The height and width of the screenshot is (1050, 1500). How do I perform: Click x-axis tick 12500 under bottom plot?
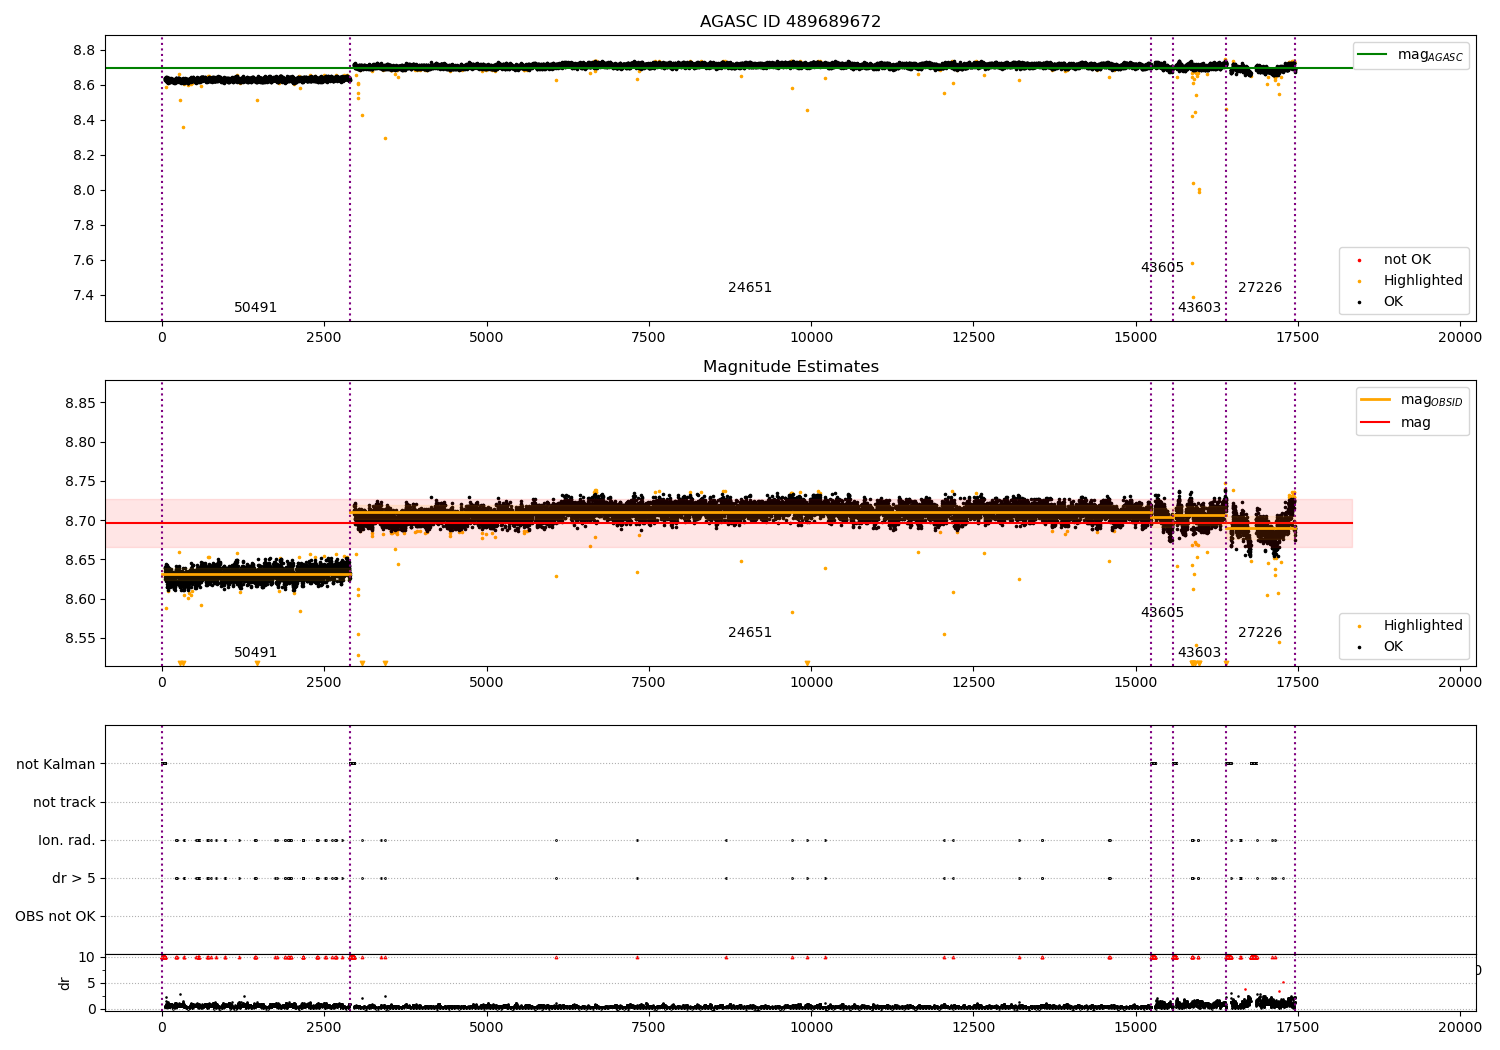(973, 1027)
